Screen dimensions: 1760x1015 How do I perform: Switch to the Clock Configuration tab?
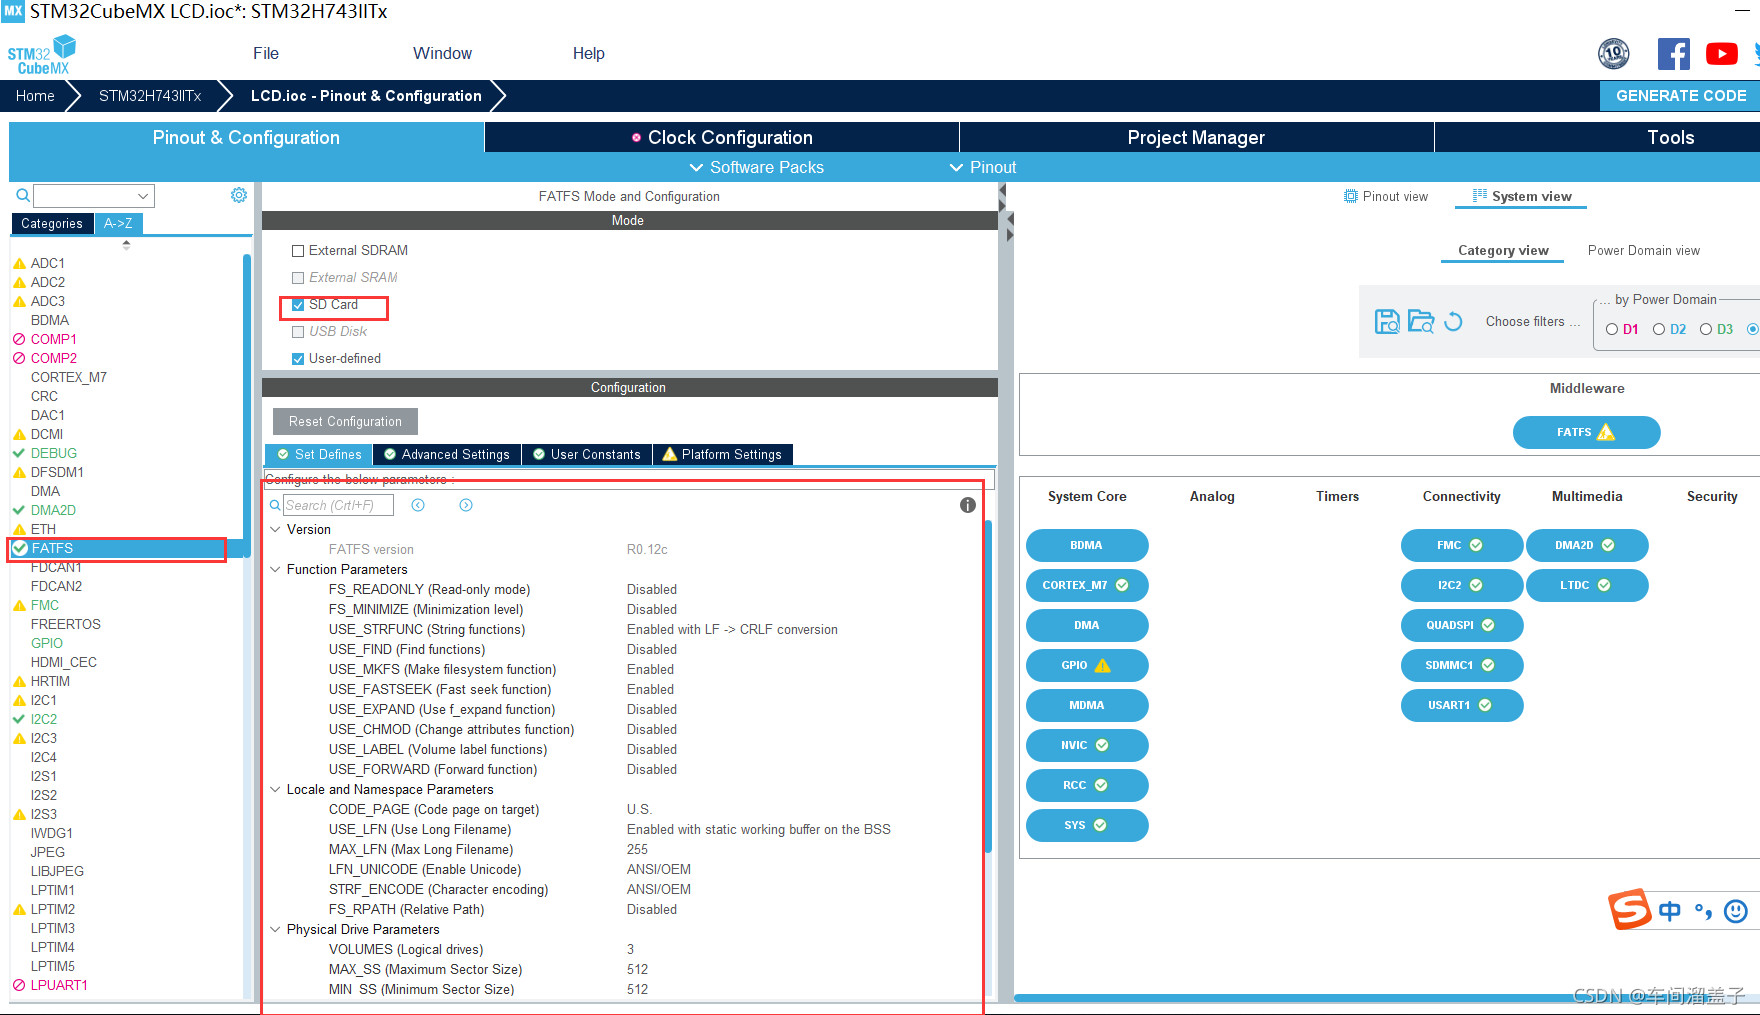pyautogui.click(x=722, y=137)
